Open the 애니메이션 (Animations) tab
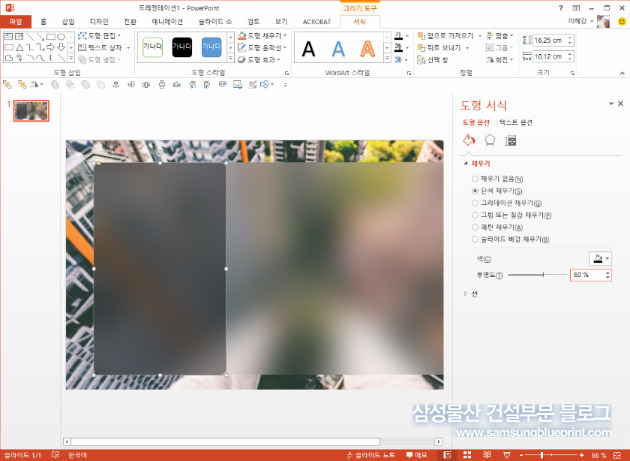The image size is (630, 461). pyautogui.click(x=167, y=22)
